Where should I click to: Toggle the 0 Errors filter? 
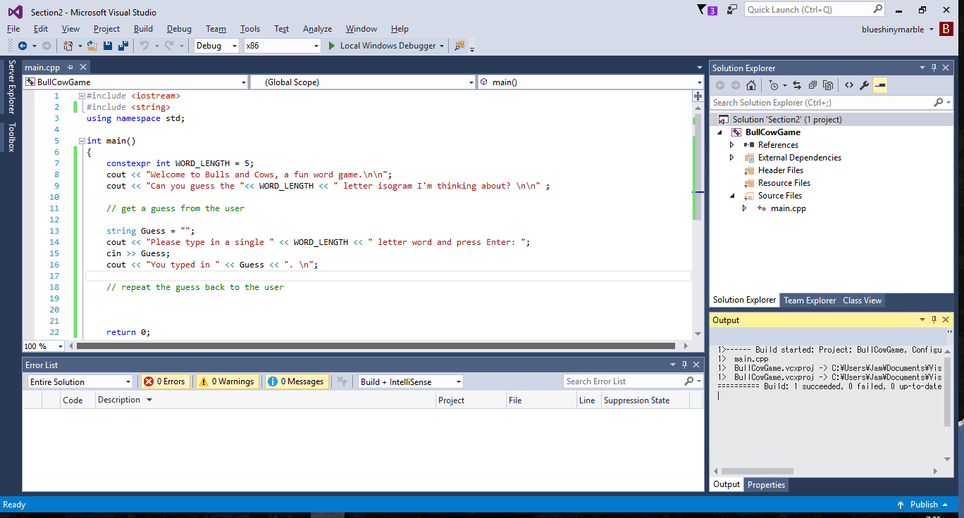[164, 382]
